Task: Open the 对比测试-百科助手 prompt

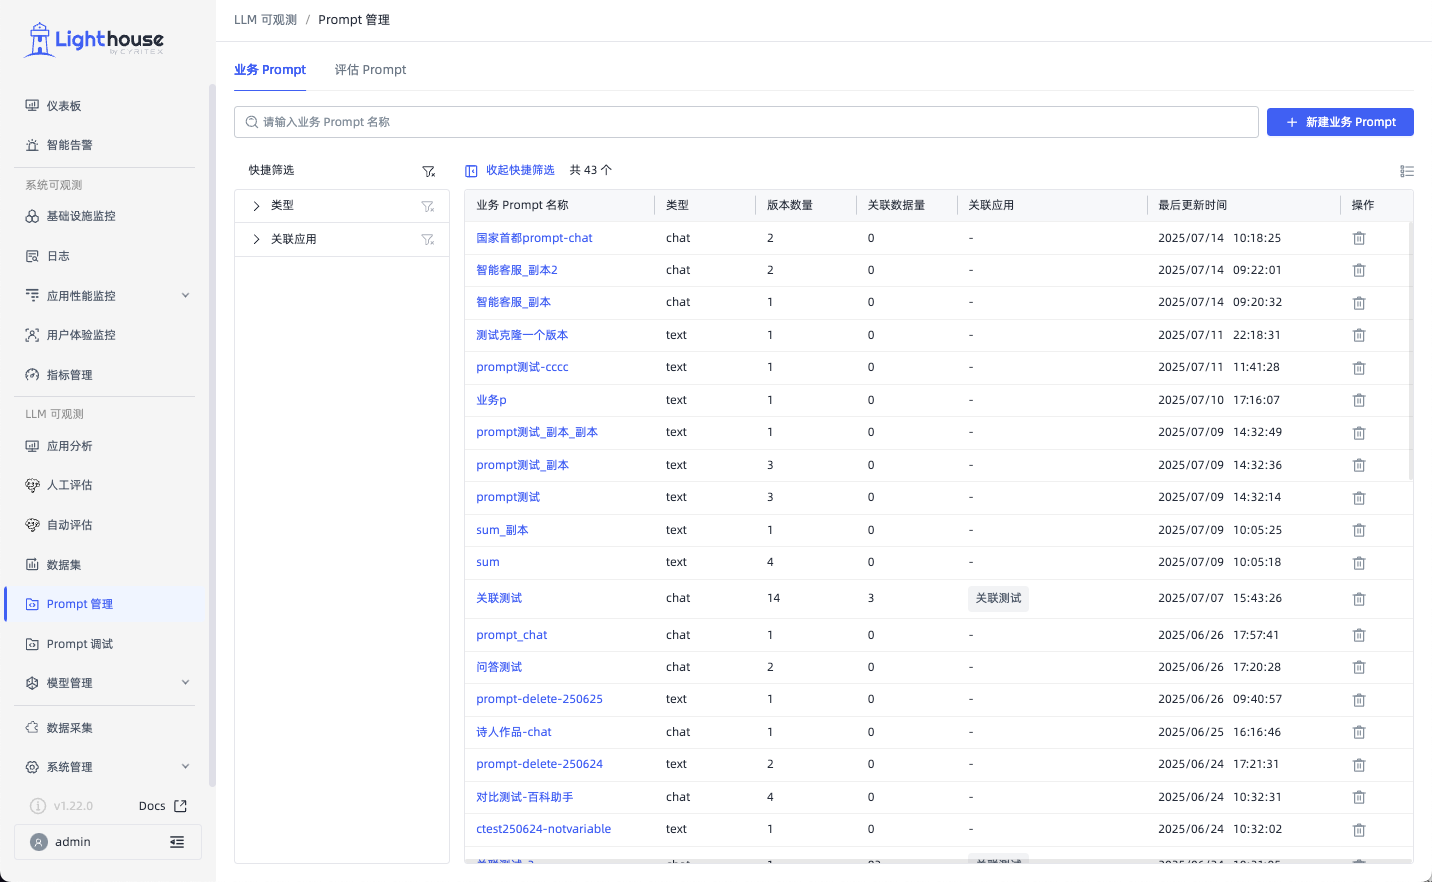Action: [x=525, y=797]
